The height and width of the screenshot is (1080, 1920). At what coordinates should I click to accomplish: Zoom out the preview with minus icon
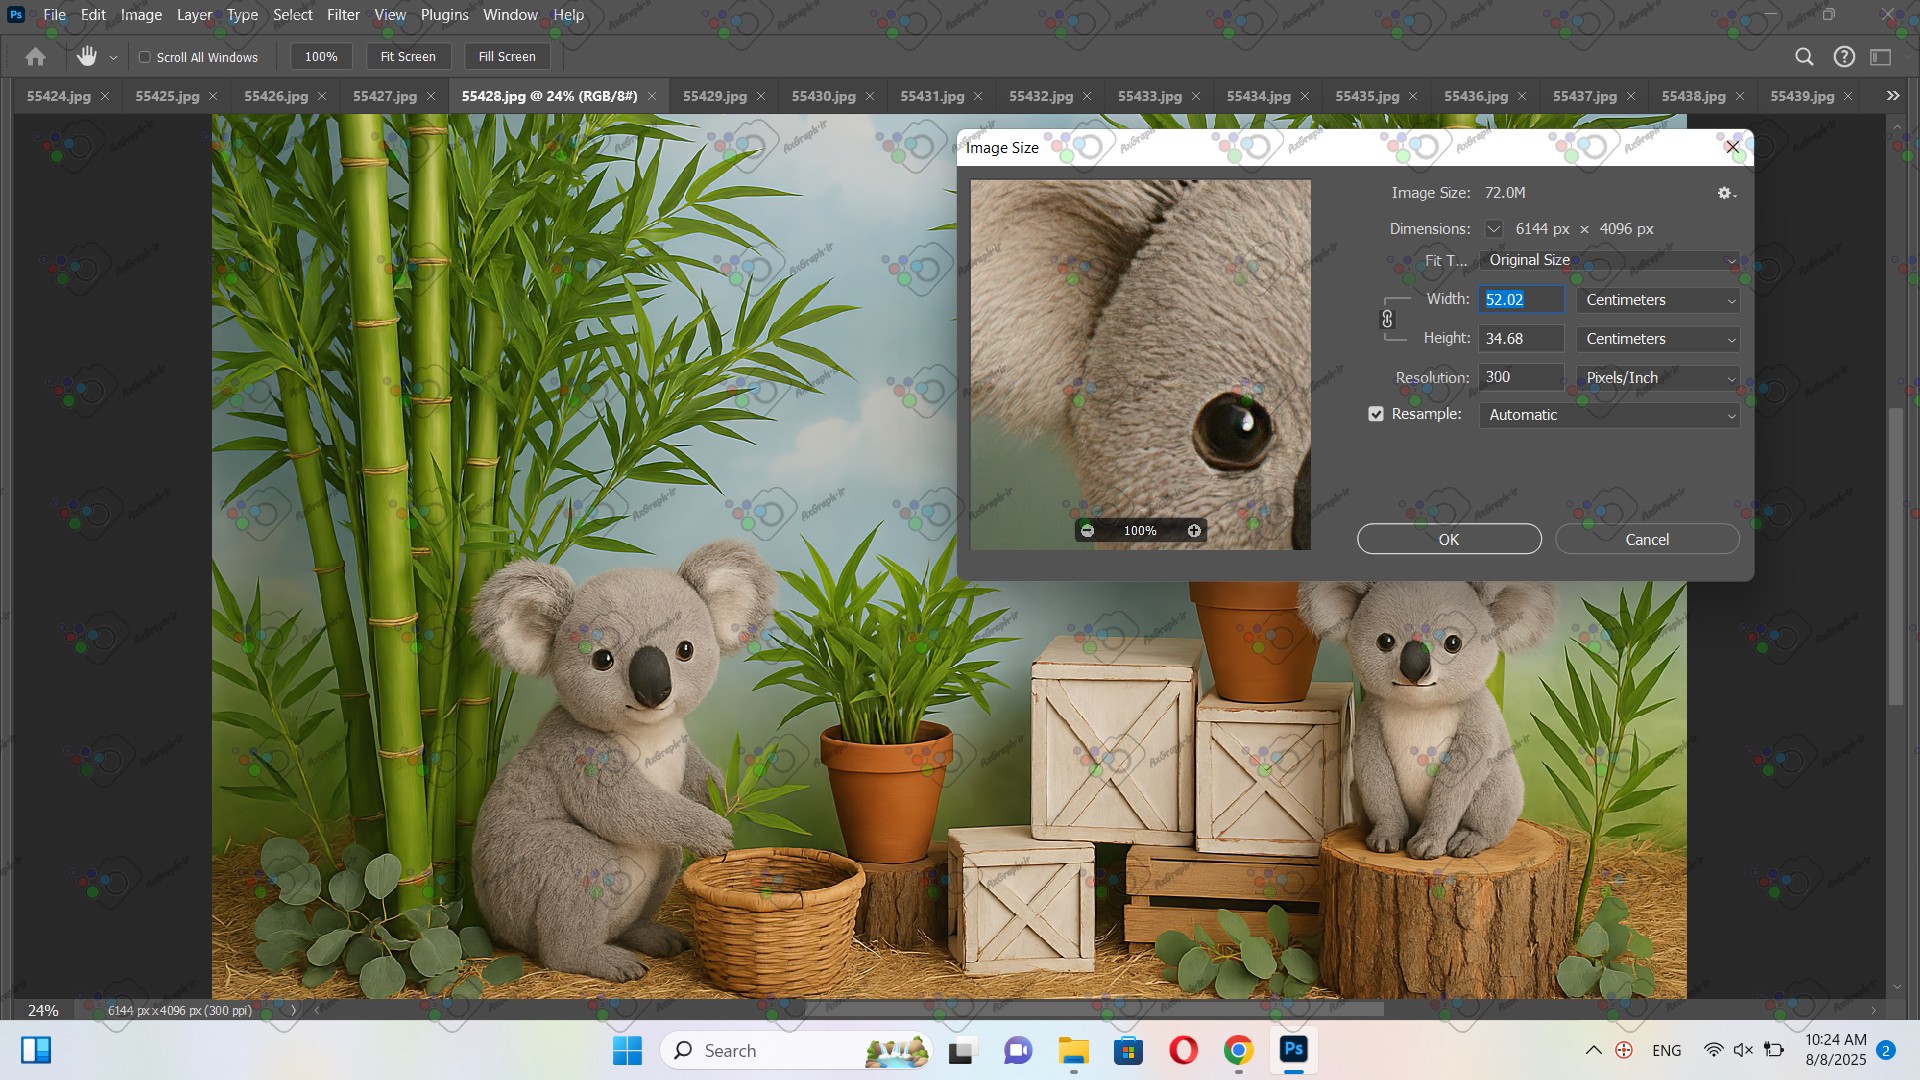tap(1087, 531)
